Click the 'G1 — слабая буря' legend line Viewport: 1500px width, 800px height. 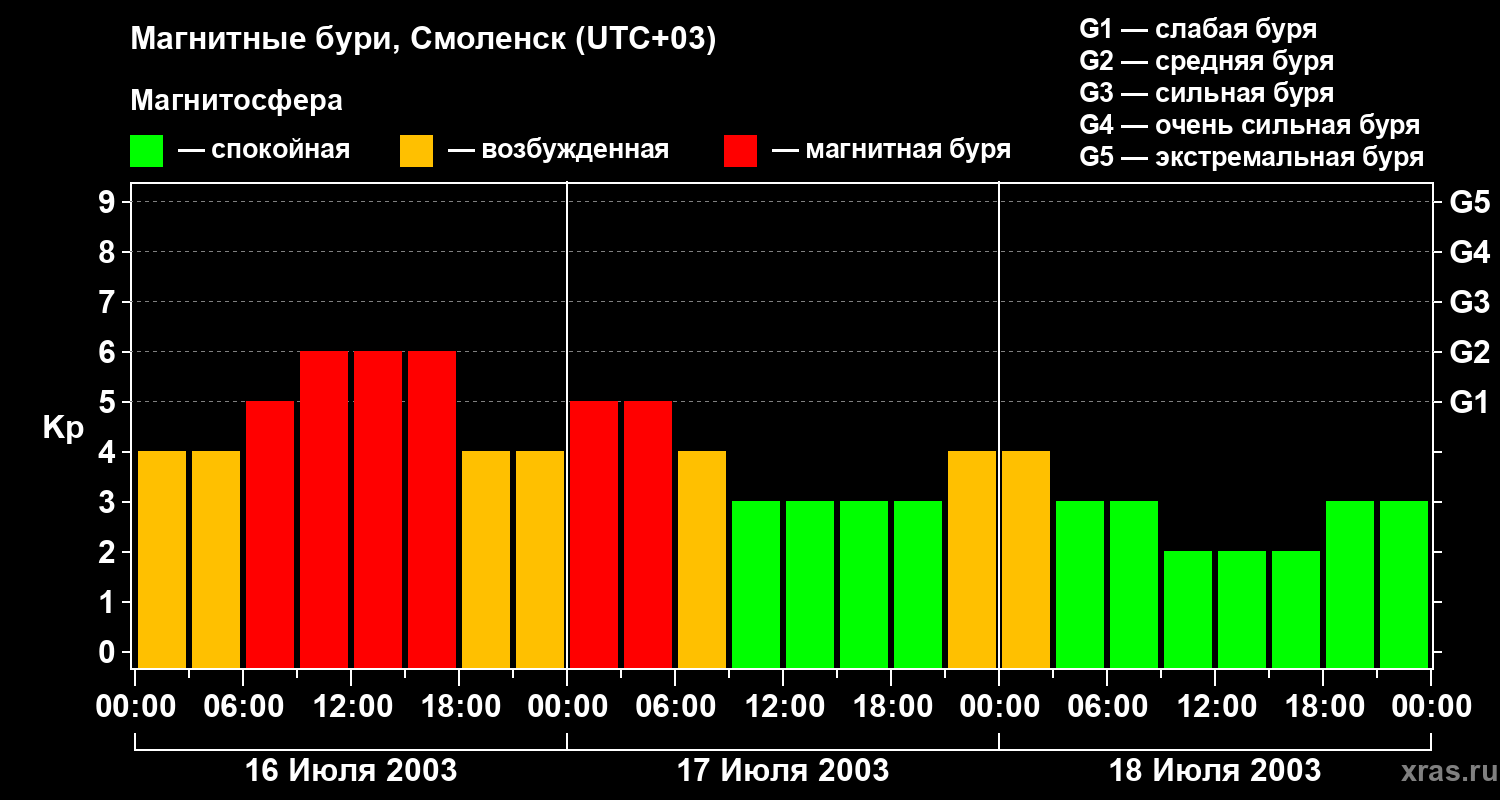[1198, 29]
